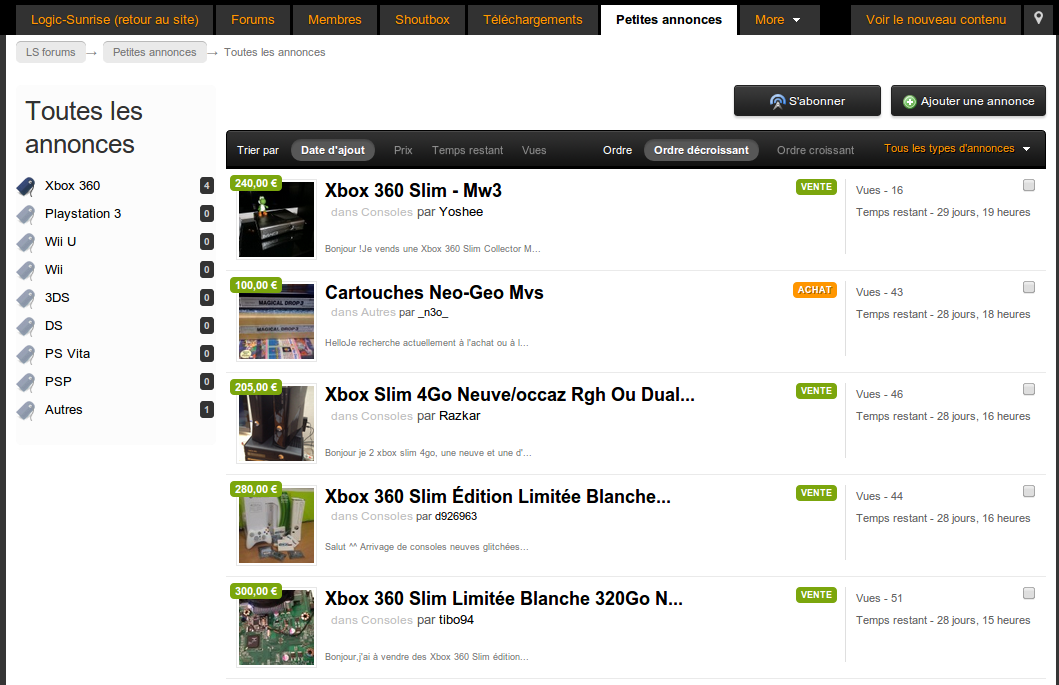The width and height of the screenshot is (1059, 685).
Task: Open listing title Xbox 360 Slim - Mw3
Action: coord(413,191)
